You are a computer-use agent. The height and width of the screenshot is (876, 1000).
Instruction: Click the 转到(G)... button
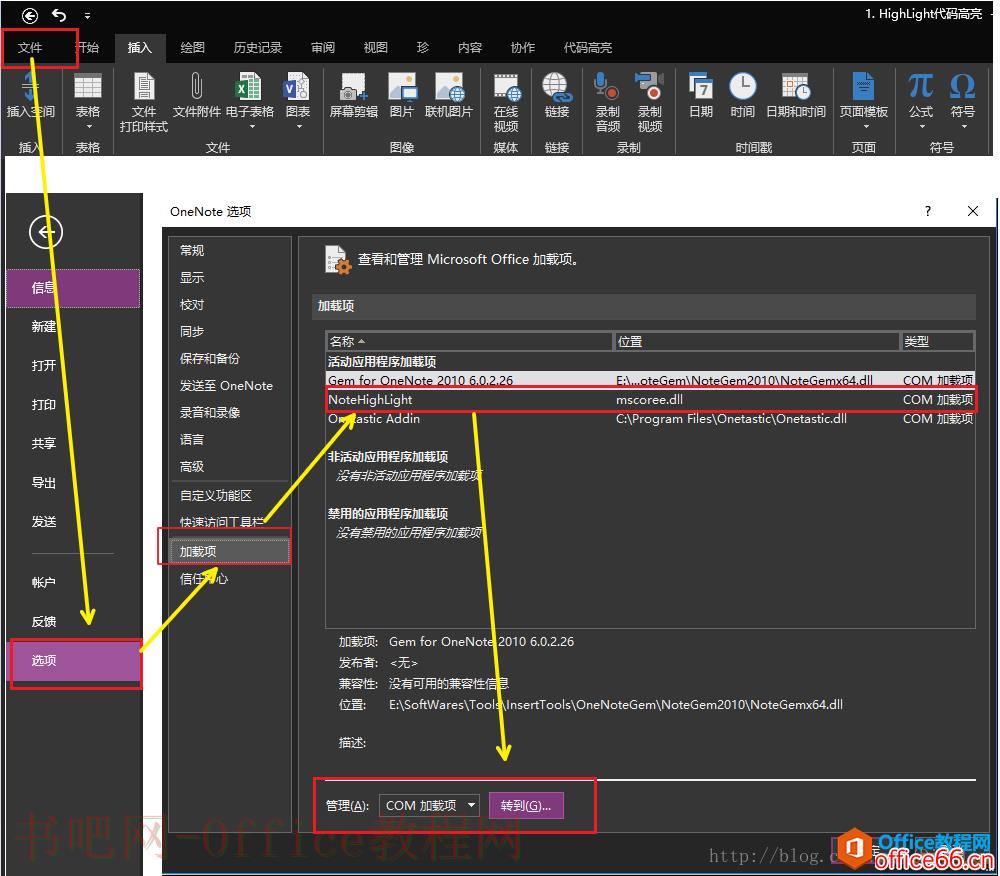[526, 806]
